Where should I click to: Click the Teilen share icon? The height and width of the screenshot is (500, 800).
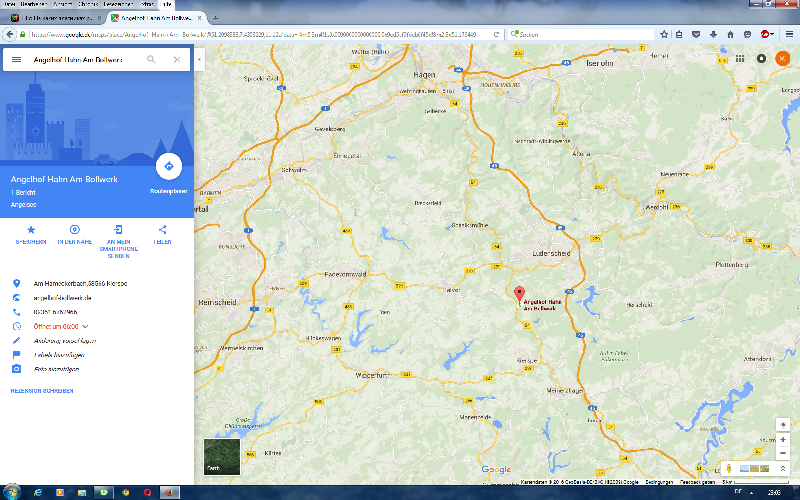(162, 230)
